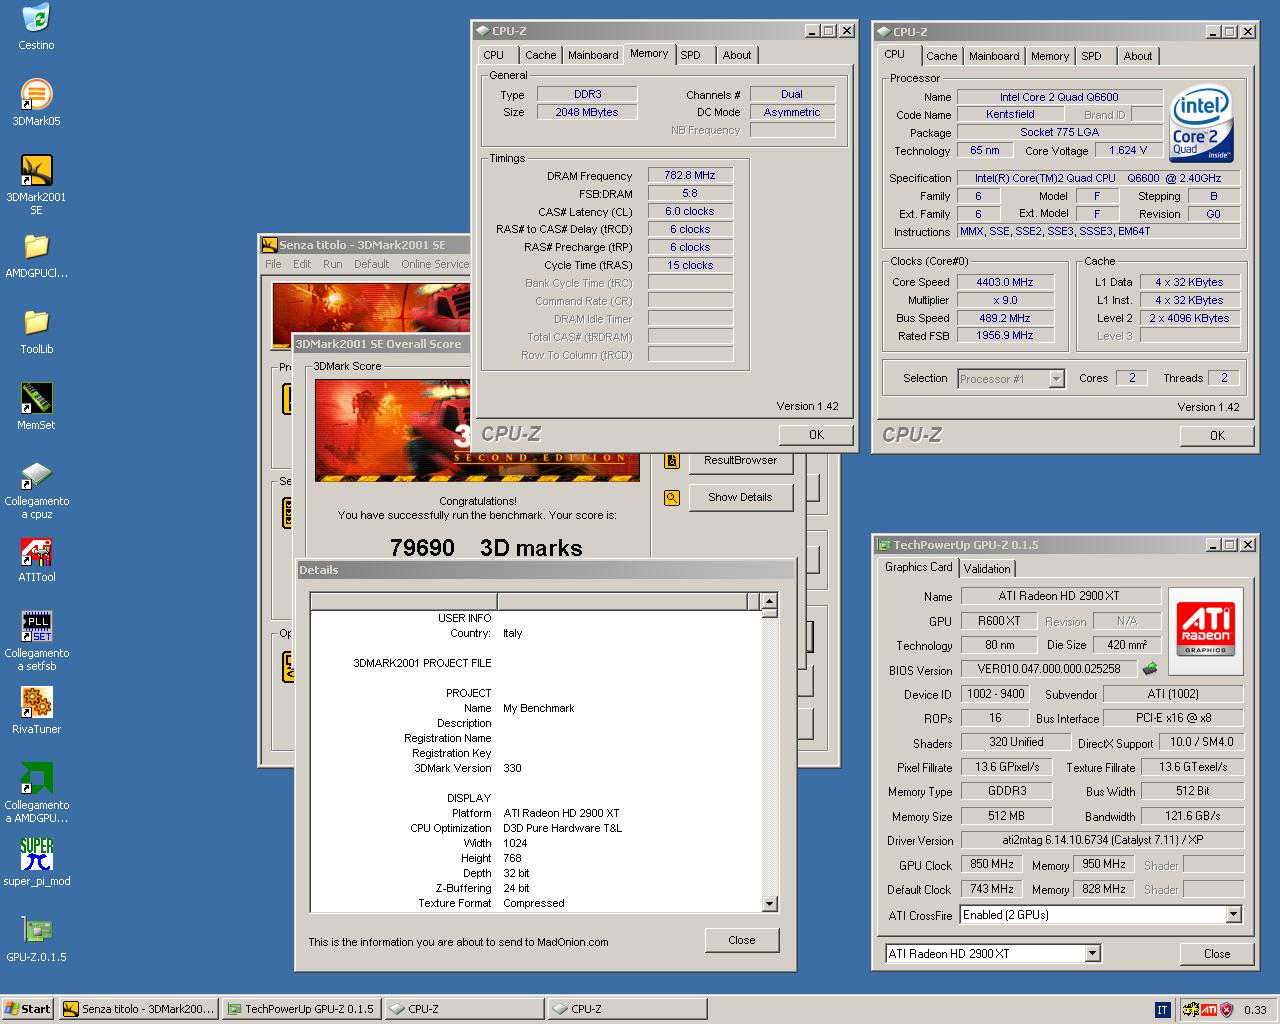Click OK in the Memory CPU-Z window
The image size is (1280, 1024).
(816, 435)
